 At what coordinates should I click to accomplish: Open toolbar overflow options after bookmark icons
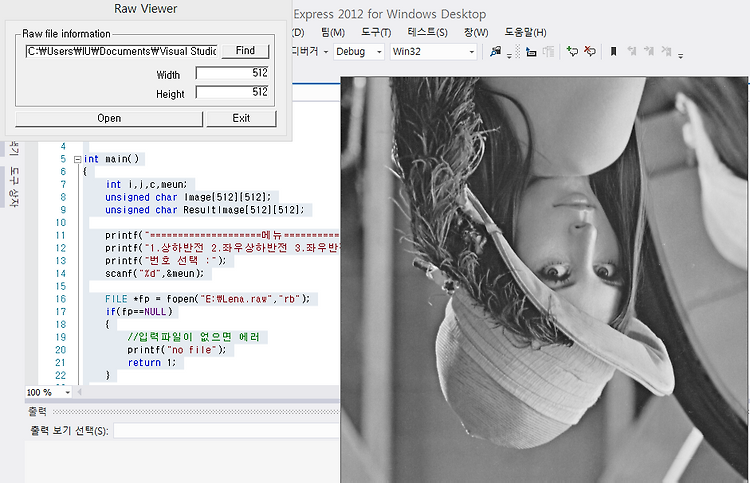680,55
